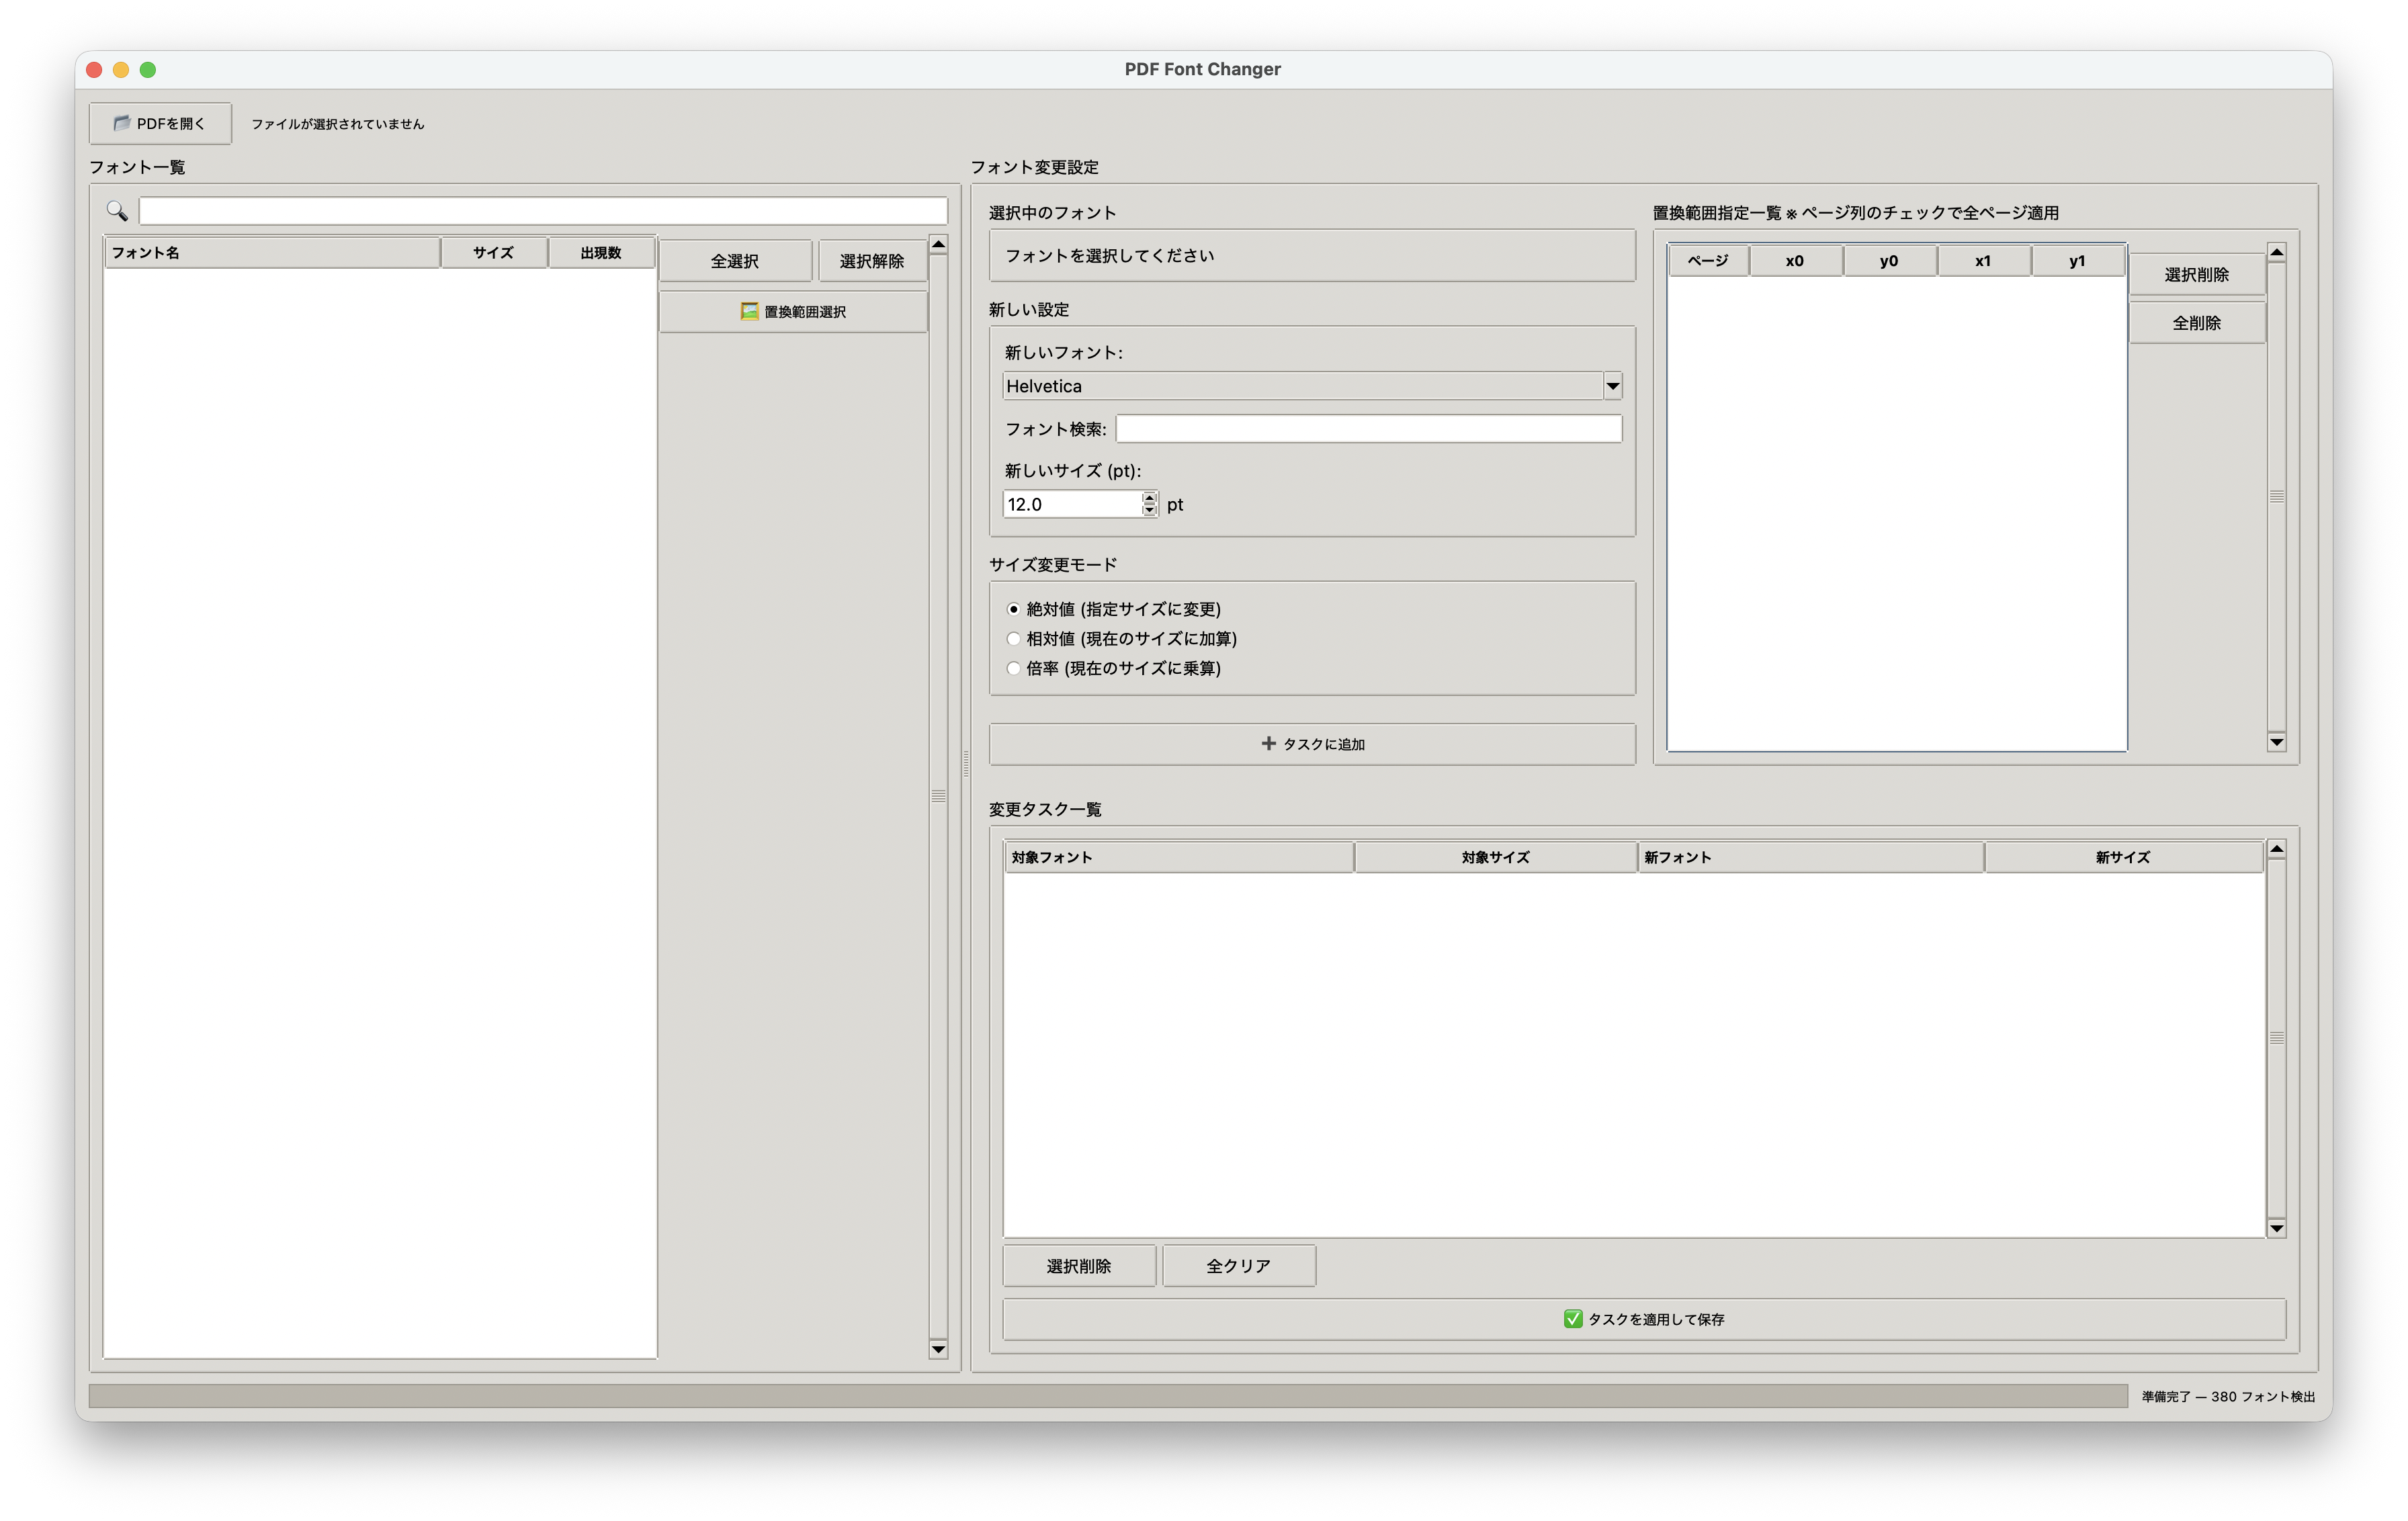Select 倍率 size change mode

tap(1013, 668)
